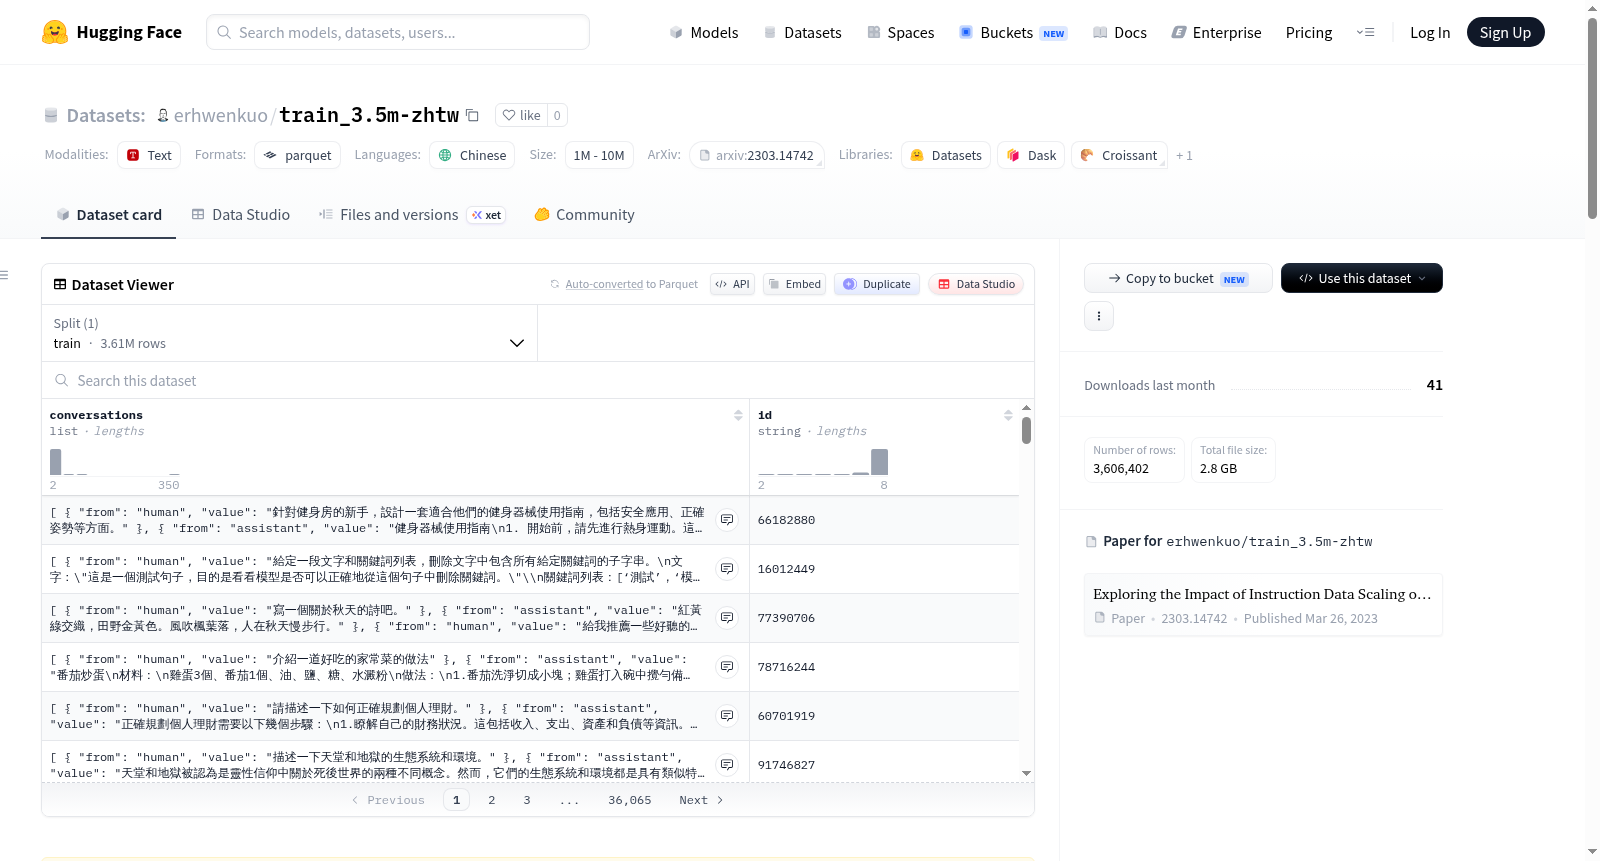The height and width of the screenshot is (861, 1600).
Task: Select the Croissant library tag
Action: (1119, 155)
